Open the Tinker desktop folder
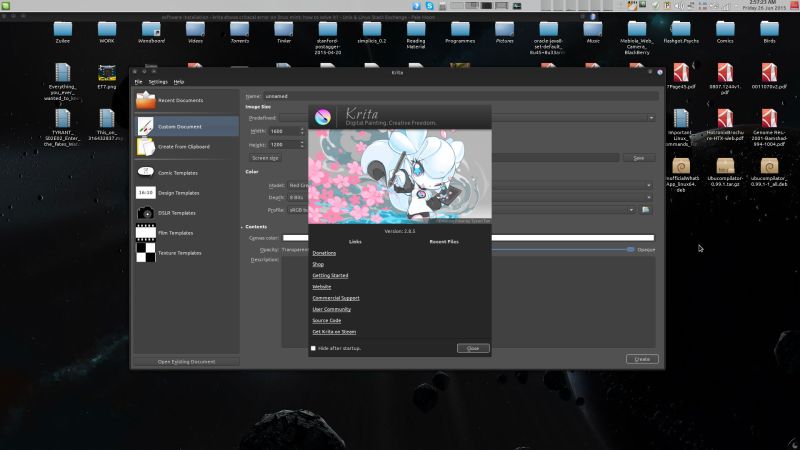Image resolution: width=800 pixels, height=450 pixels. coord(284,32)
